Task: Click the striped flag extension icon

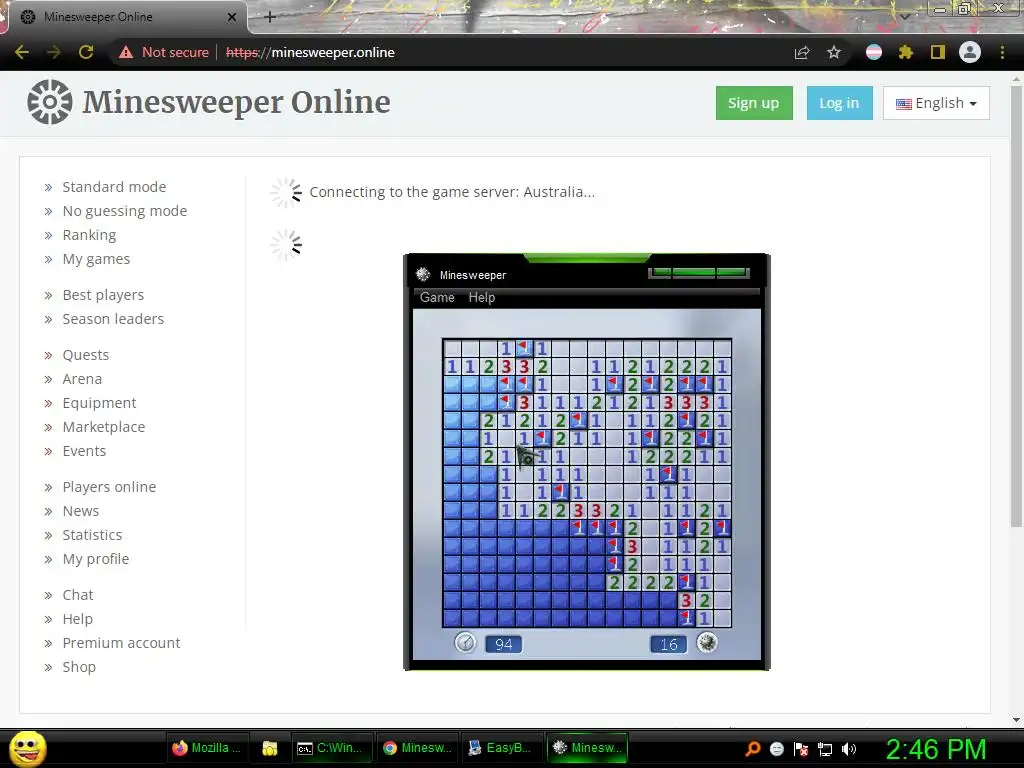Action: (874, 52)
